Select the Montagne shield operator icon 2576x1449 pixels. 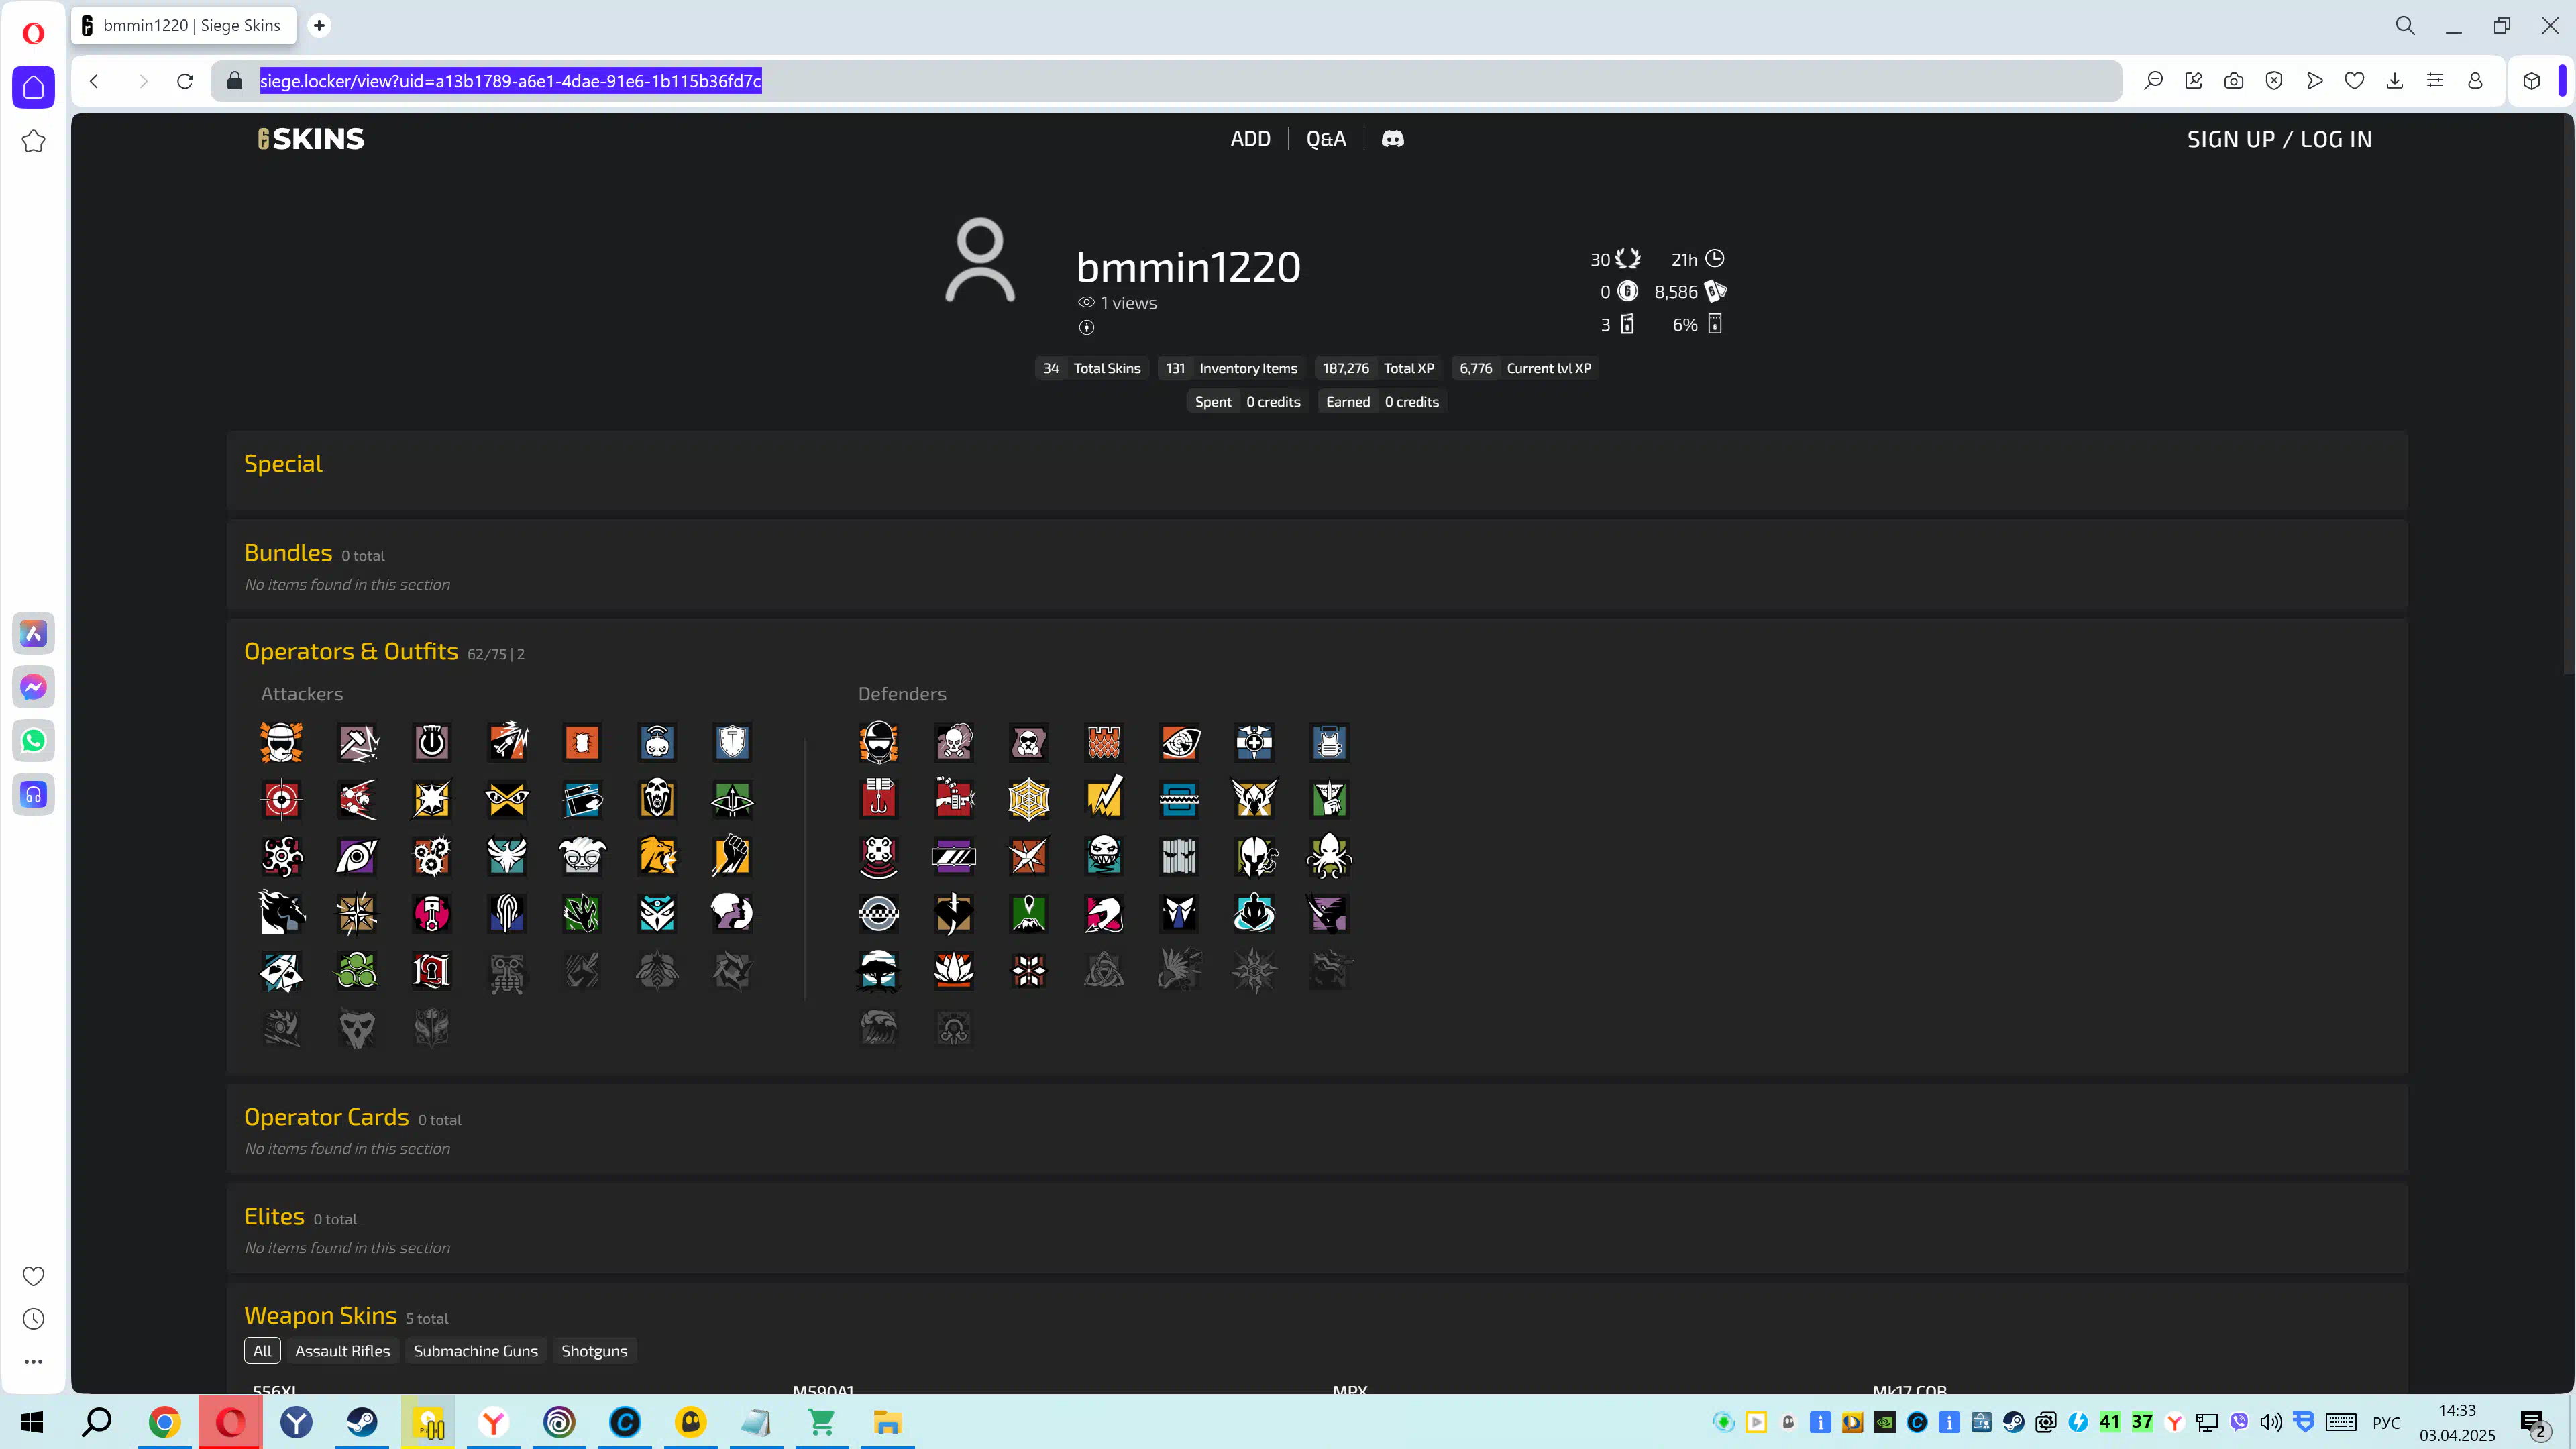(x=732, y=742)
